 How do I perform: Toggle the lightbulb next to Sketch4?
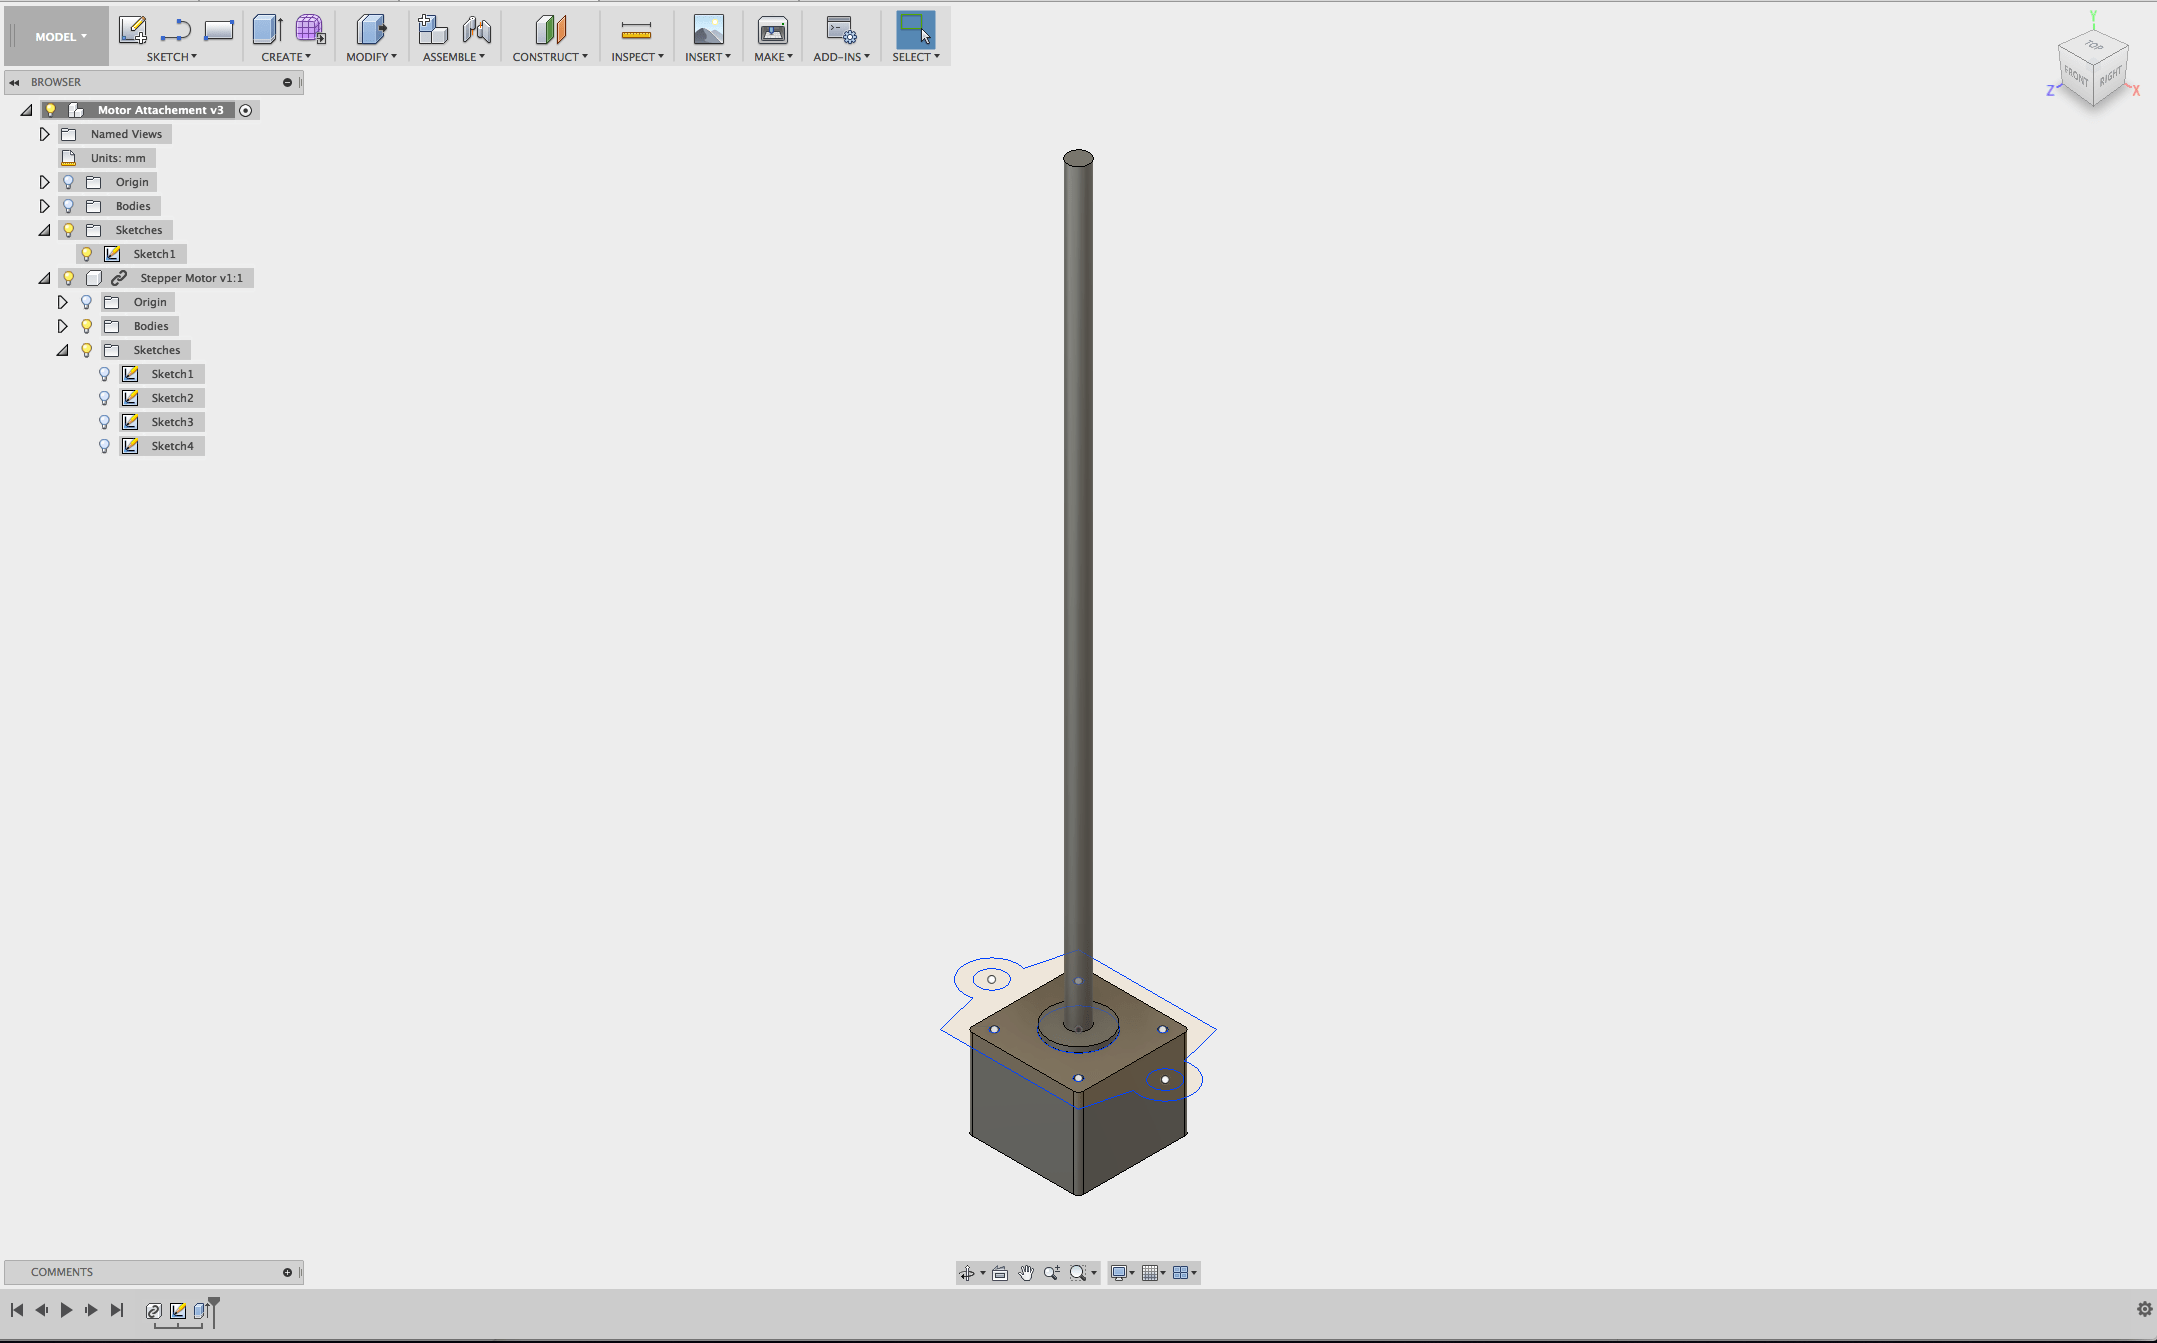104,446
